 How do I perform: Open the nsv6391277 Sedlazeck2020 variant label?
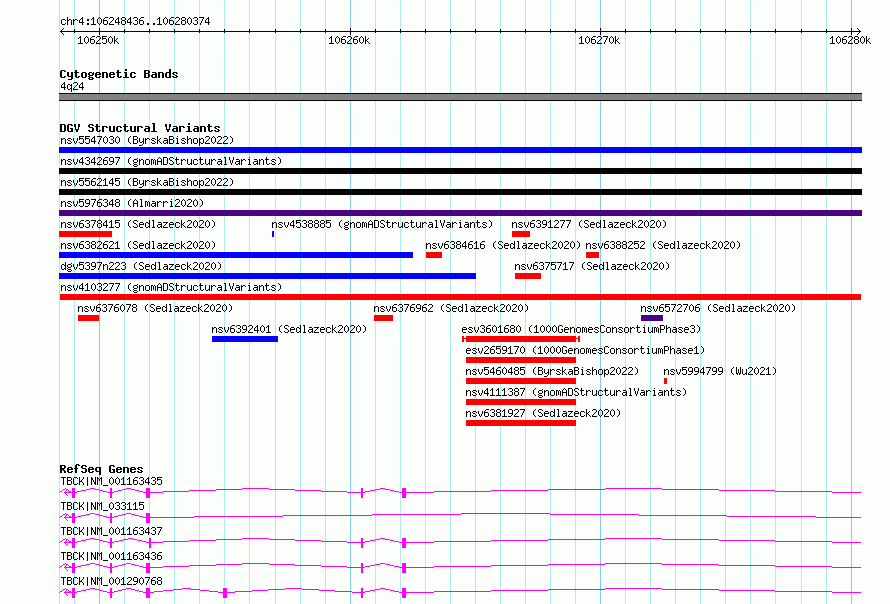[589, 224]
